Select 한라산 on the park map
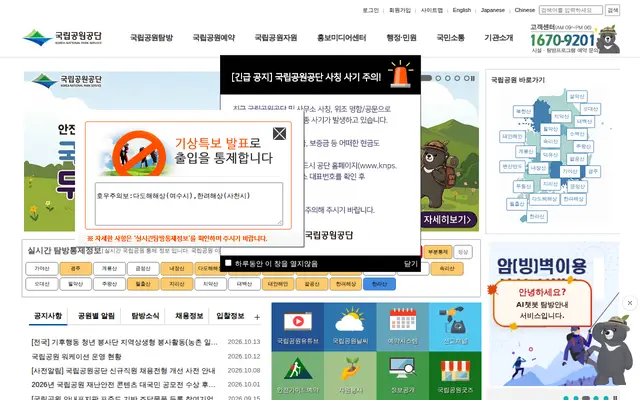This screenshot has width=640, height=400. pyautogui.click(x=537, y=217)
